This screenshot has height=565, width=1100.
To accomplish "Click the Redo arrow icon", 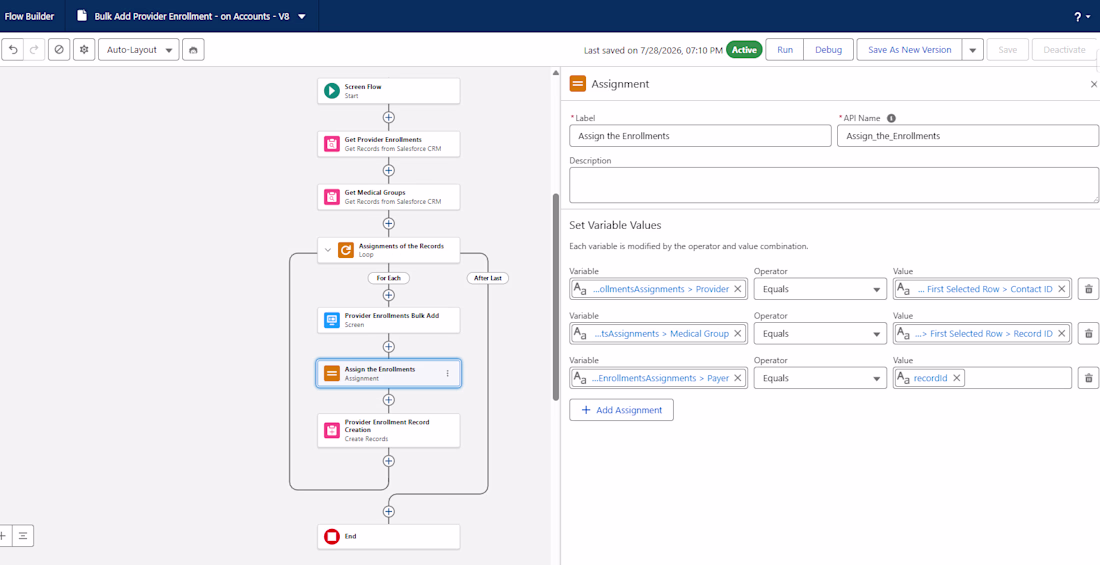I will point(34,50).
